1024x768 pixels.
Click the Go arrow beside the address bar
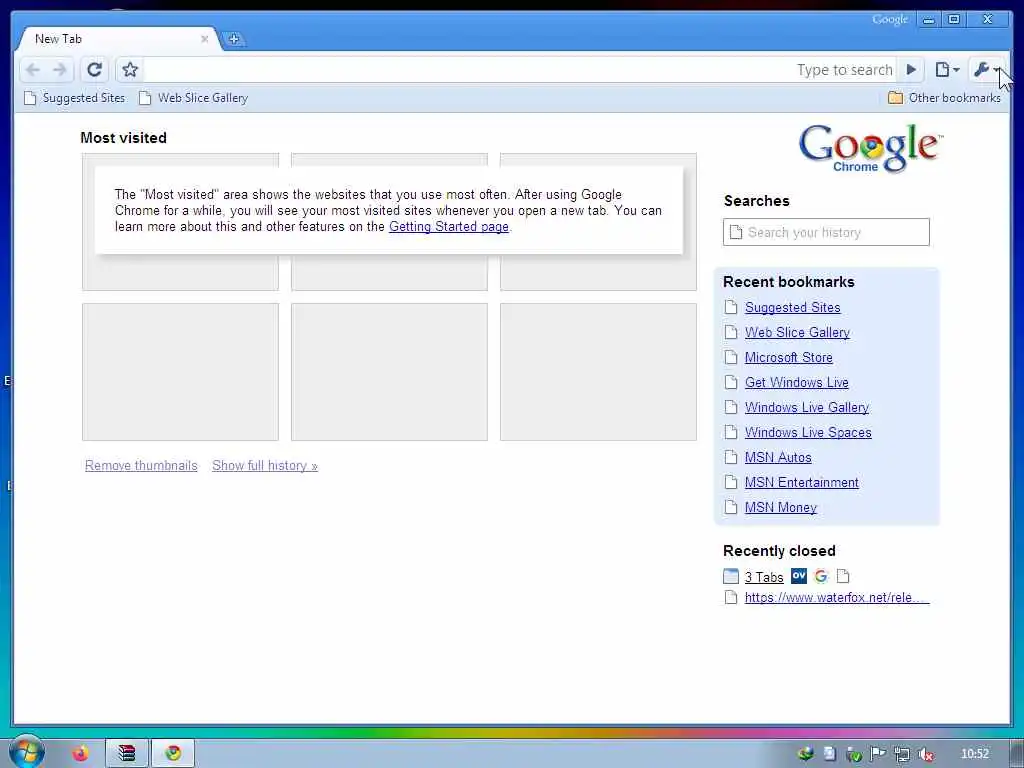(x=911, y=69)
